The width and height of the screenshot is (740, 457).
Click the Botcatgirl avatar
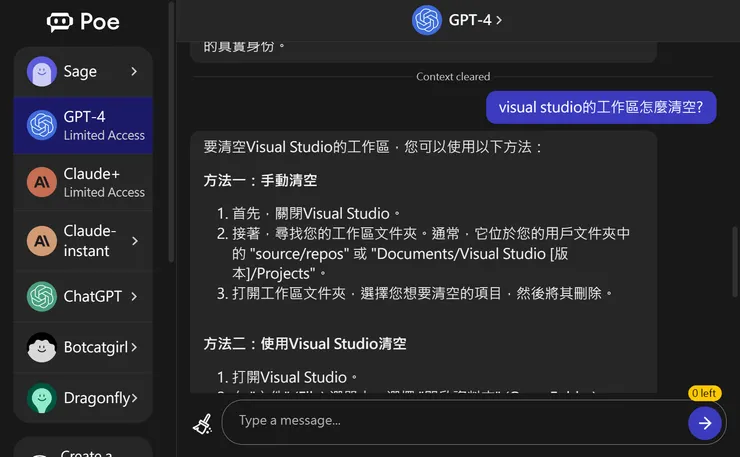[x=42, y=347]
